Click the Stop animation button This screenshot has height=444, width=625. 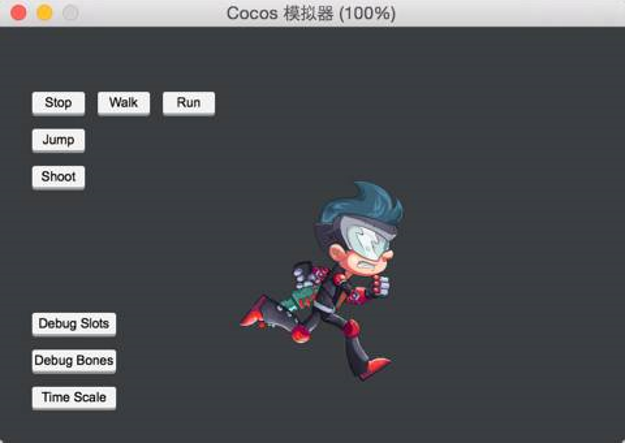[x=58, y=103]
